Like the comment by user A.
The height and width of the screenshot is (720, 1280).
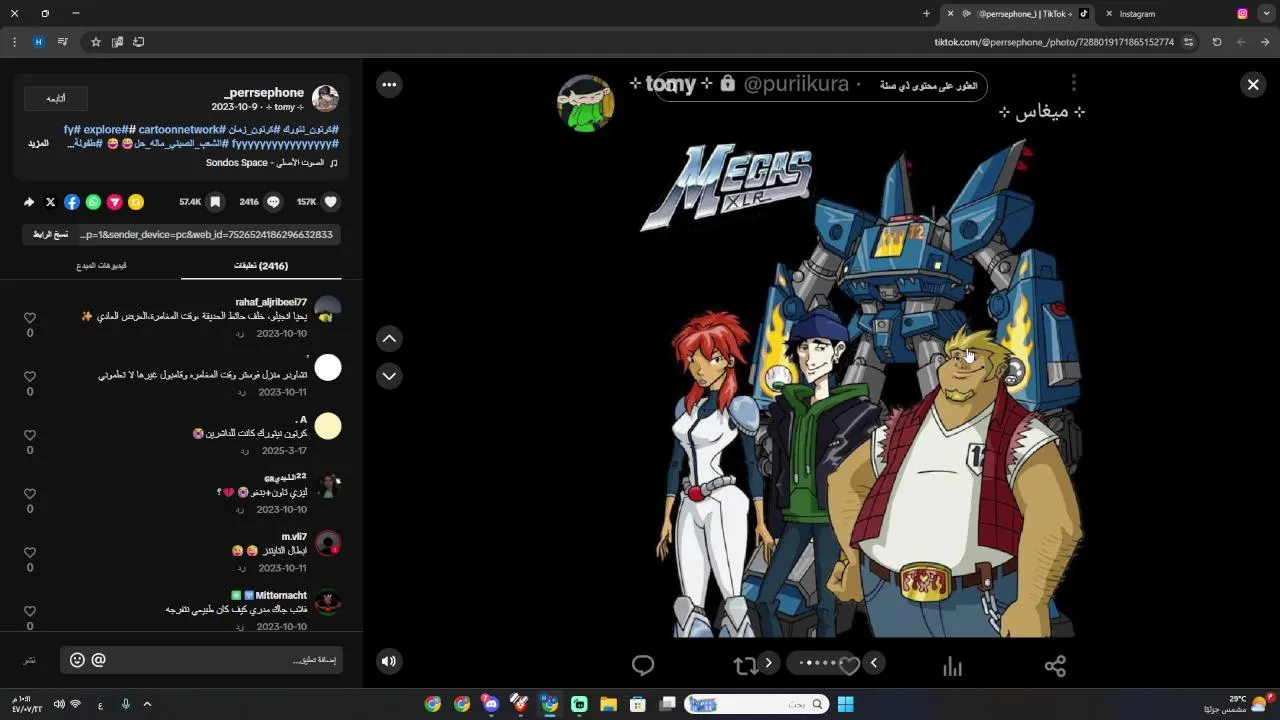[30, 435]
